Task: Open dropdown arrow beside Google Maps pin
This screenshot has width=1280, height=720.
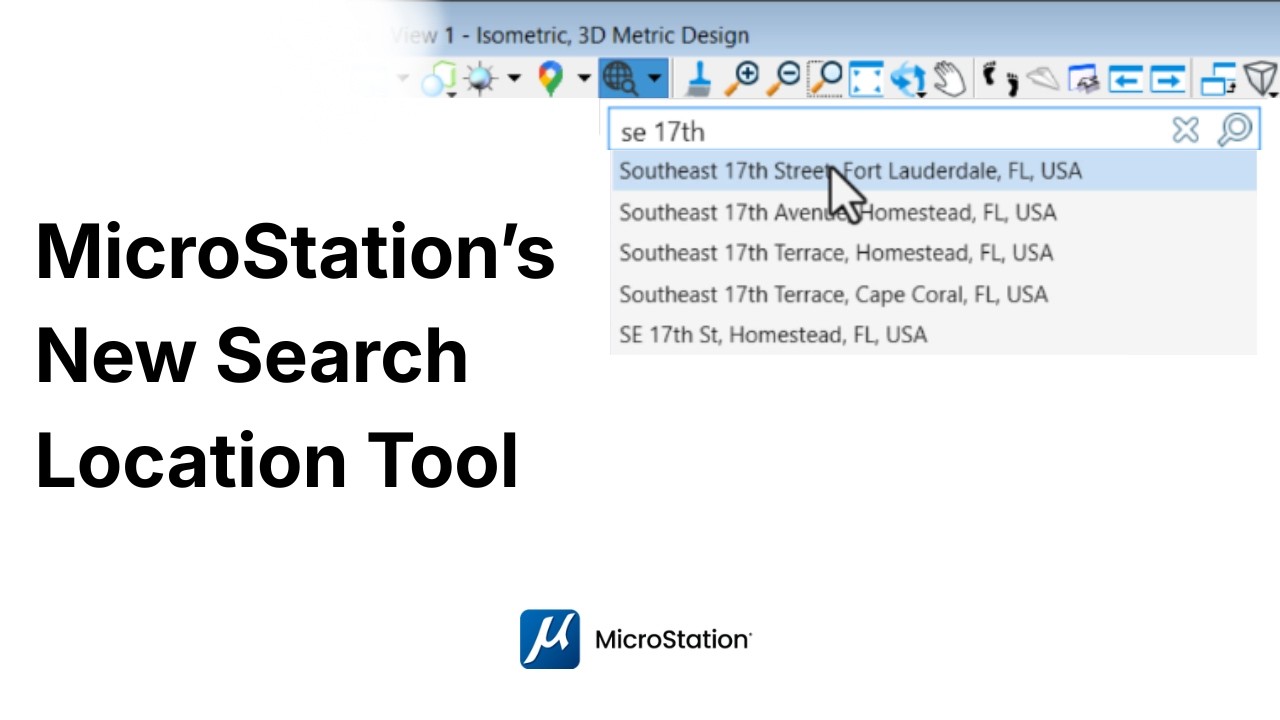Action: click(x=584, y=78)
